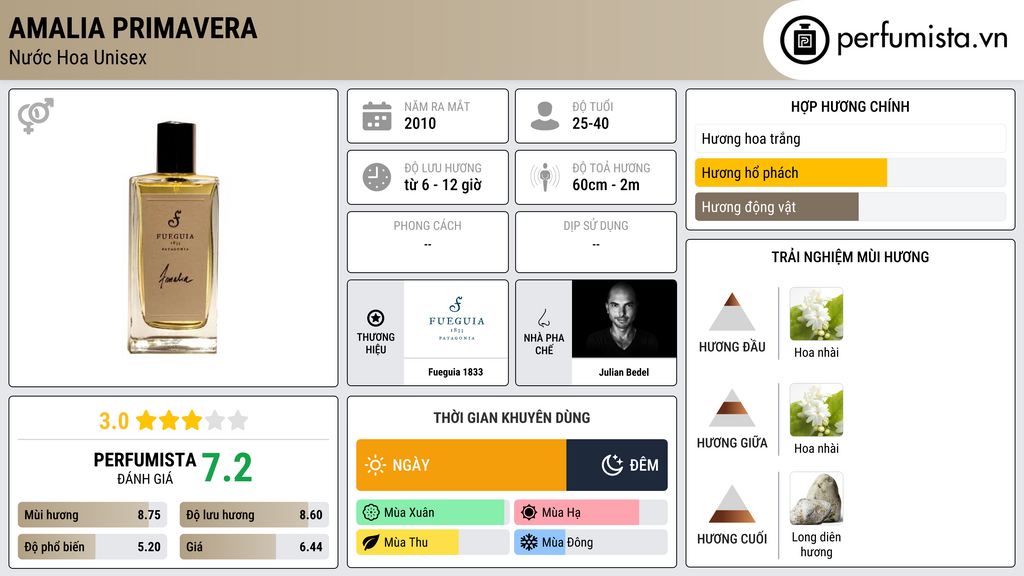The width and height of the screenshot is (1024, 576).
Task: Click the green 7.2 Perfumista score
Action: click(x=227, y=468)
